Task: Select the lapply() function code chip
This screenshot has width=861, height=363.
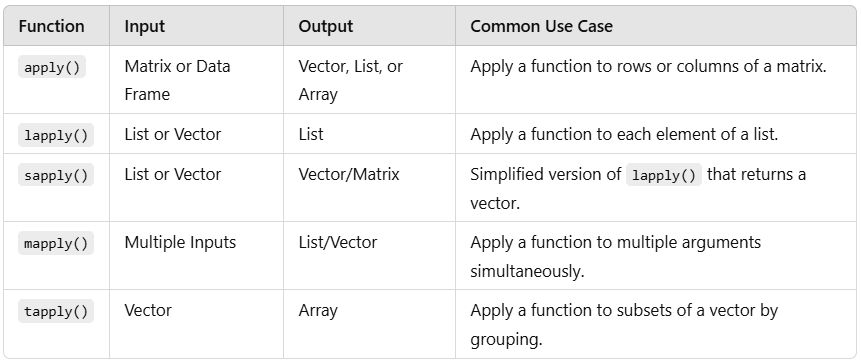Action: point(56,135)
